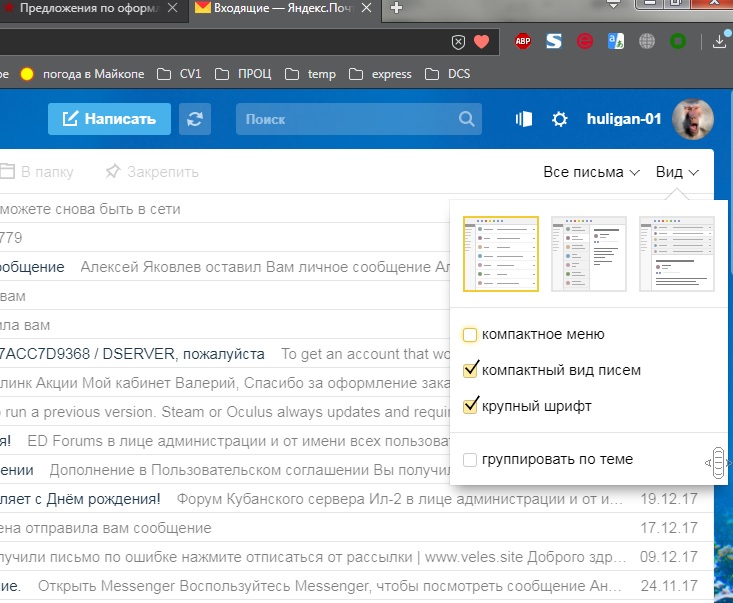Click the Написать compose button

pyautogui.click(x=109, y=119)
